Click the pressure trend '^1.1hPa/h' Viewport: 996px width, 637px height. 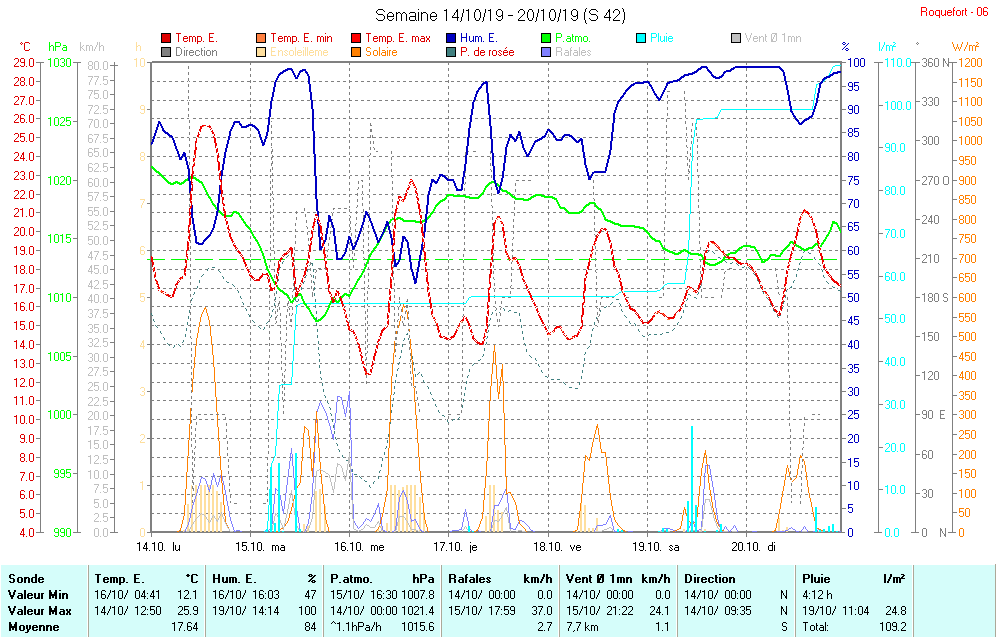click(356, 627)
